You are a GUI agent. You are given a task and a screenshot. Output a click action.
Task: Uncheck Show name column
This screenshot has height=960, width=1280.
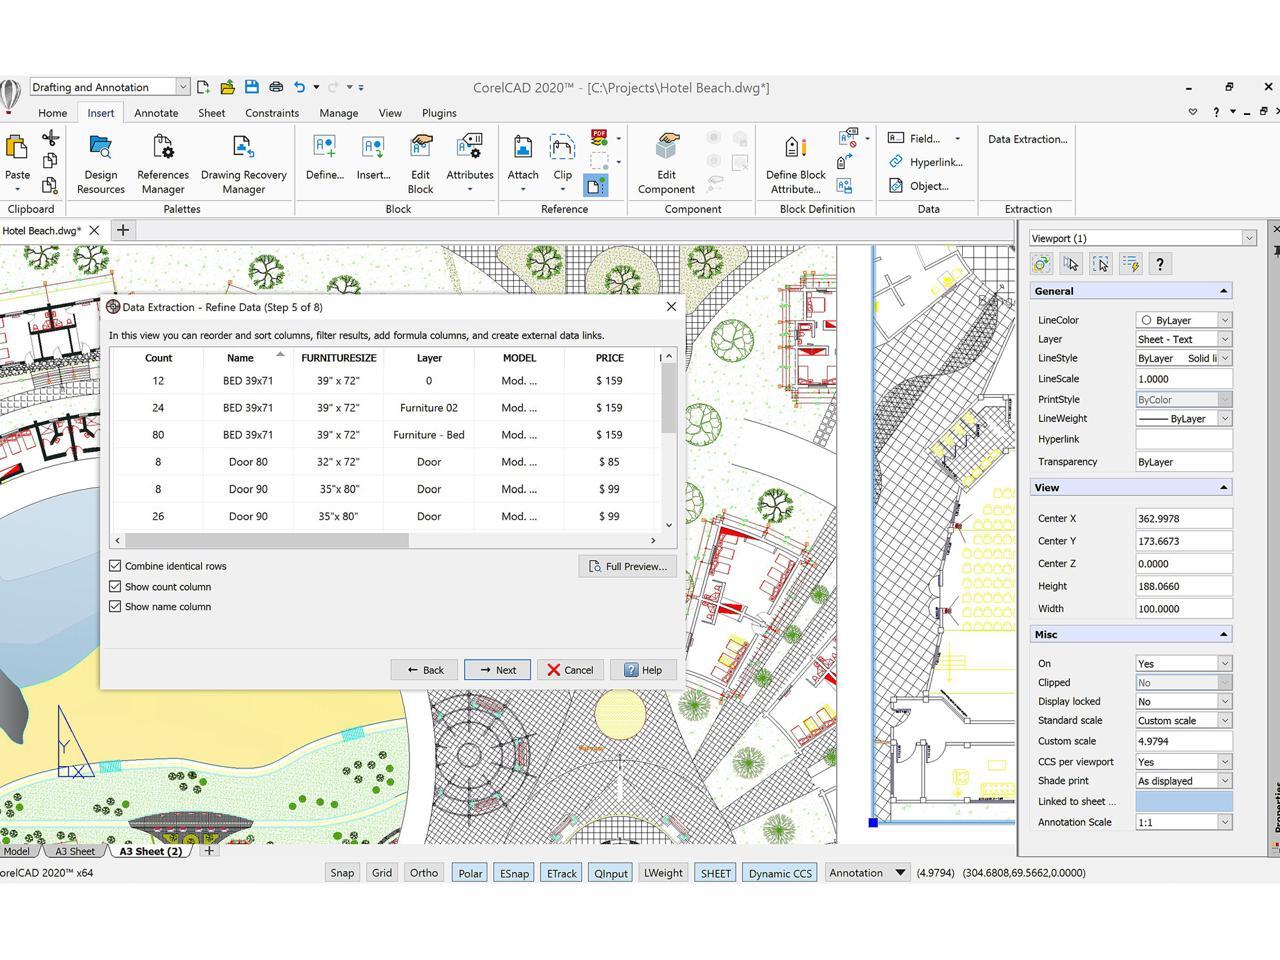point(115,606)
